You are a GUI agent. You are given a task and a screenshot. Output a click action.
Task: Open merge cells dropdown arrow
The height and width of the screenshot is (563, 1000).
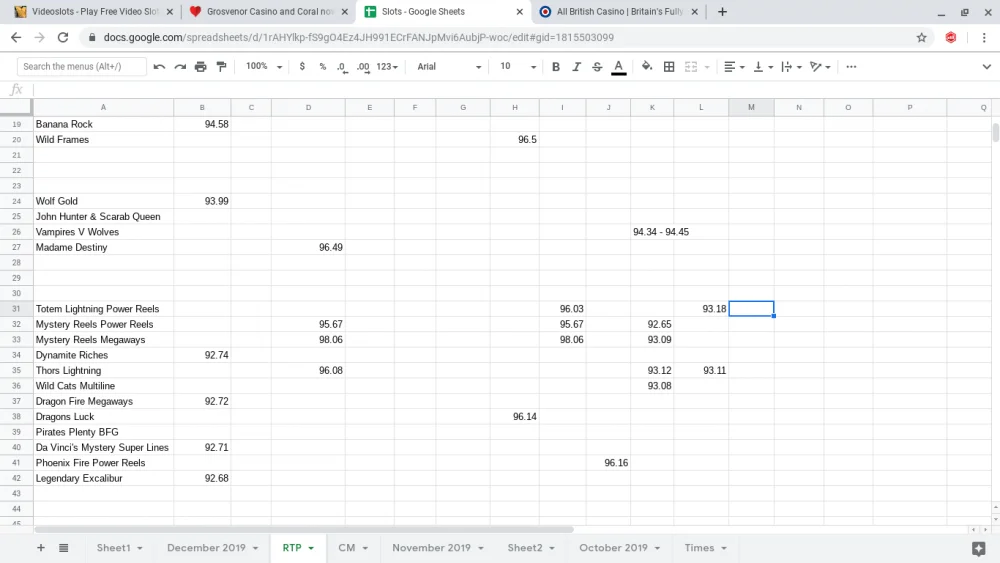click(707, 67)
